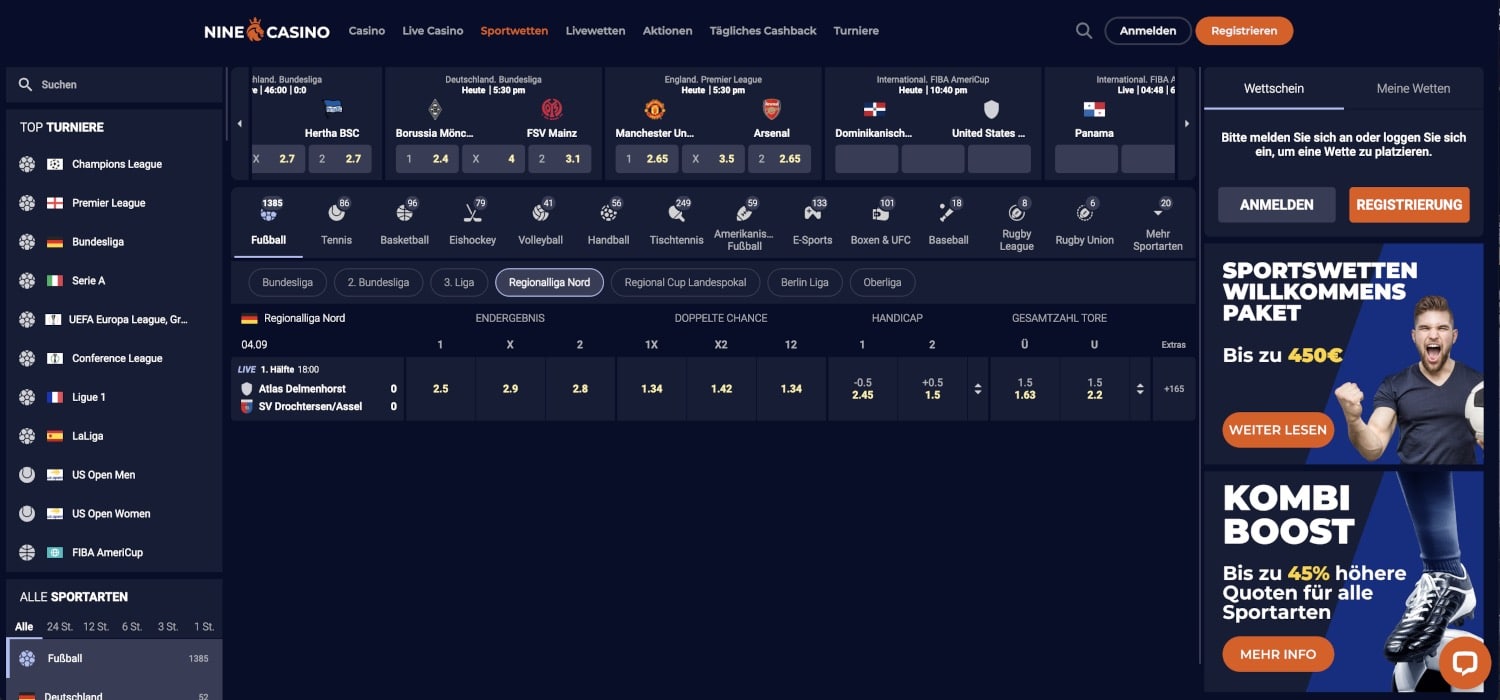The height and width of the screenshot is (700, 1500).
Task: Open the search magnifier in header
Action: (1084, 31)
